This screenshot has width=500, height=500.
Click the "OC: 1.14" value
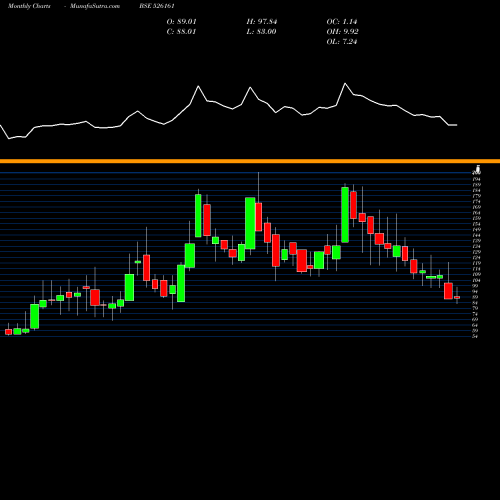point(342,22)
